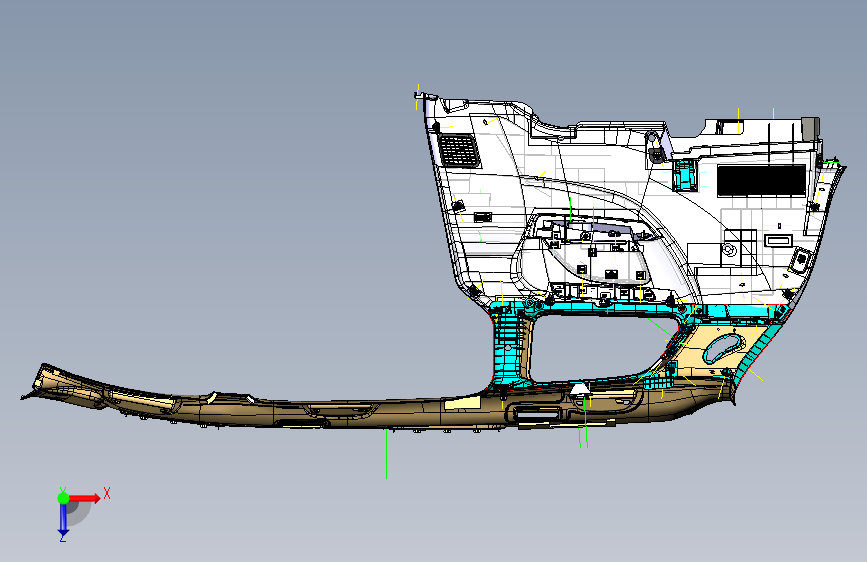867x562 pixels.
Task: Click the blue Z axis arrow on triad
Action: (63, 520)
